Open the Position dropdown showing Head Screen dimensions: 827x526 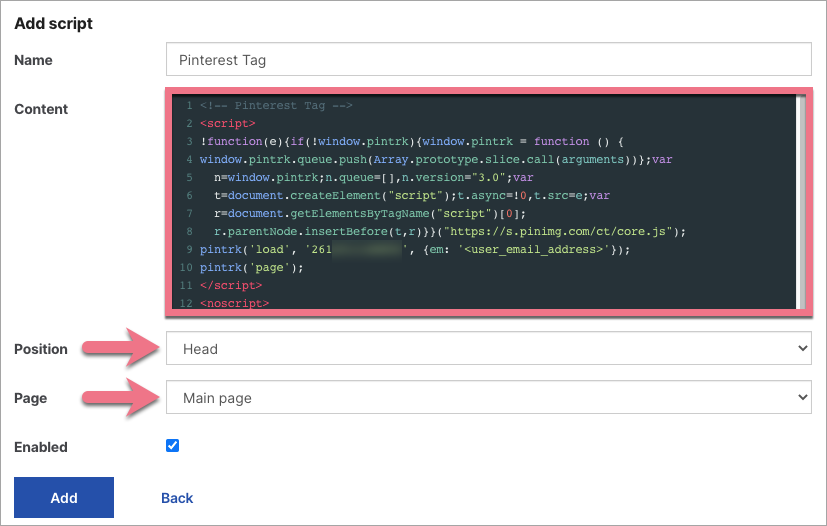pyautogui.click(x=488, y=348)
